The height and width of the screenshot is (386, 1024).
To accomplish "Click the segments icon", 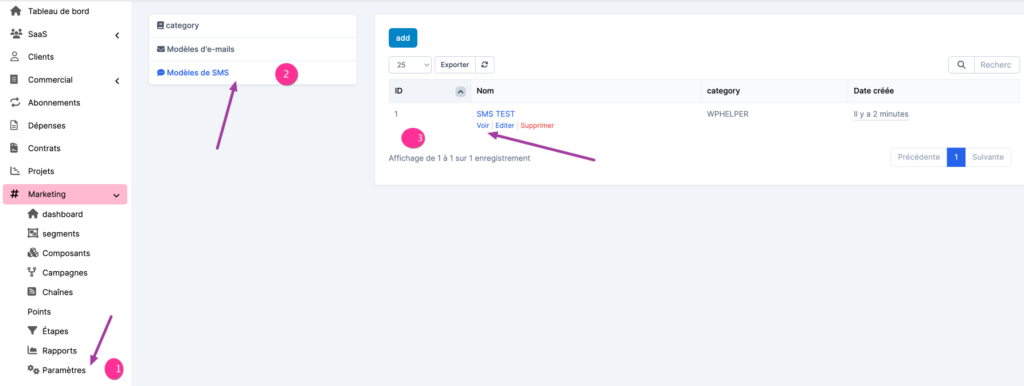I will 33,233.
